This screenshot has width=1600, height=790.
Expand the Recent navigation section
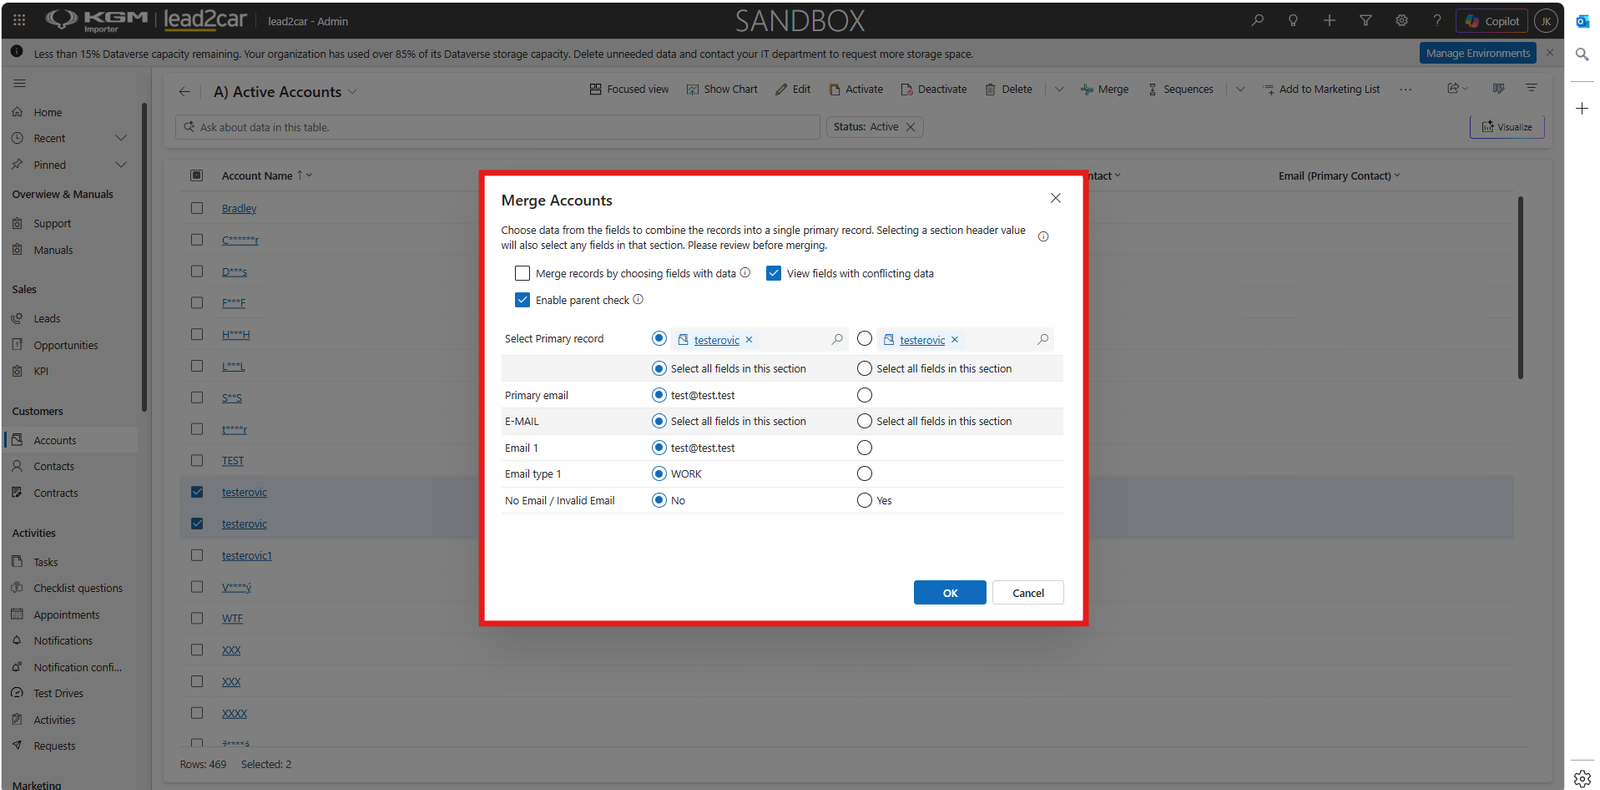[121, 138]
